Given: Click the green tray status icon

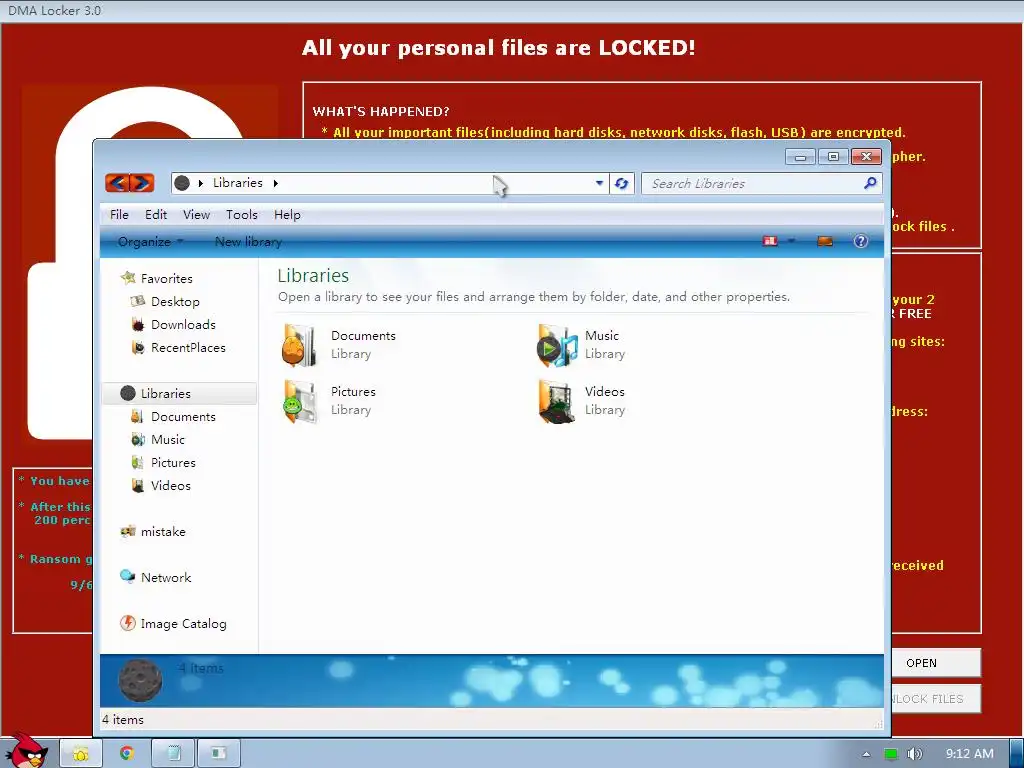Looking at the screenshot, I should (x=891, y=754).
